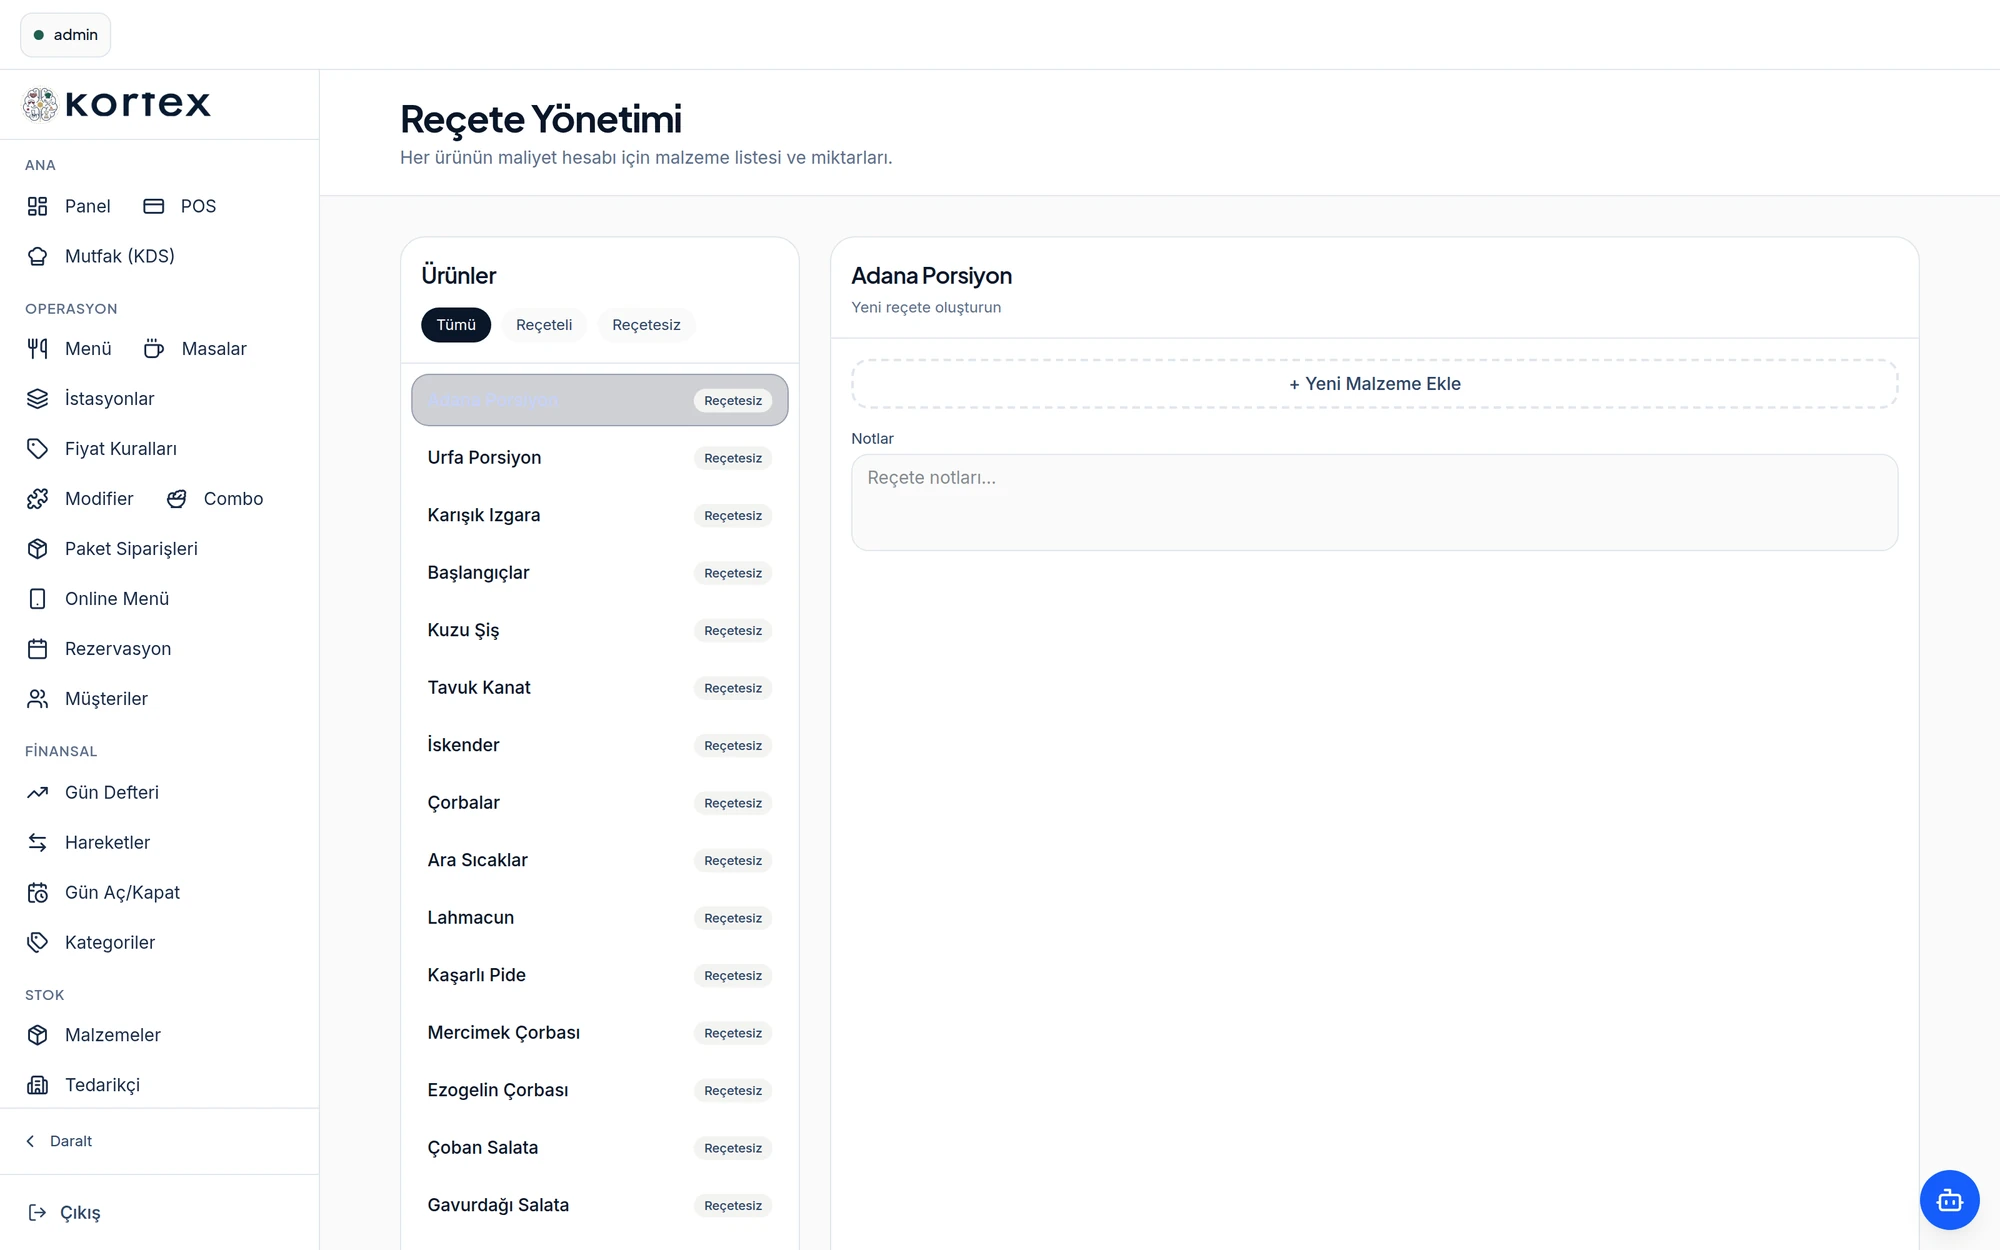Select Lahmacun product

pos(600,918)
